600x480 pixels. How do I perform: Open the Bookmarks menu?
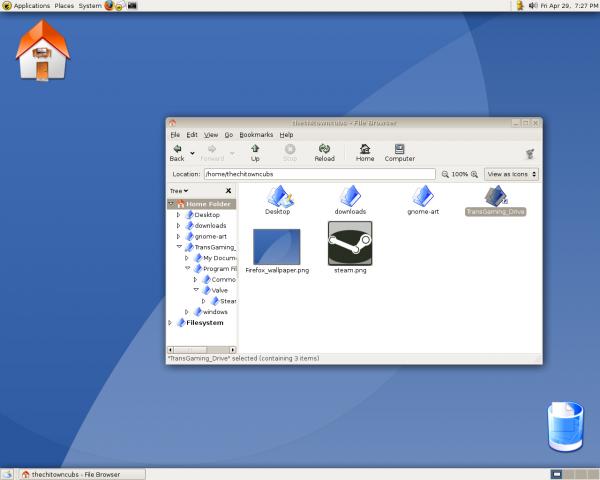(x=256, y=134)
